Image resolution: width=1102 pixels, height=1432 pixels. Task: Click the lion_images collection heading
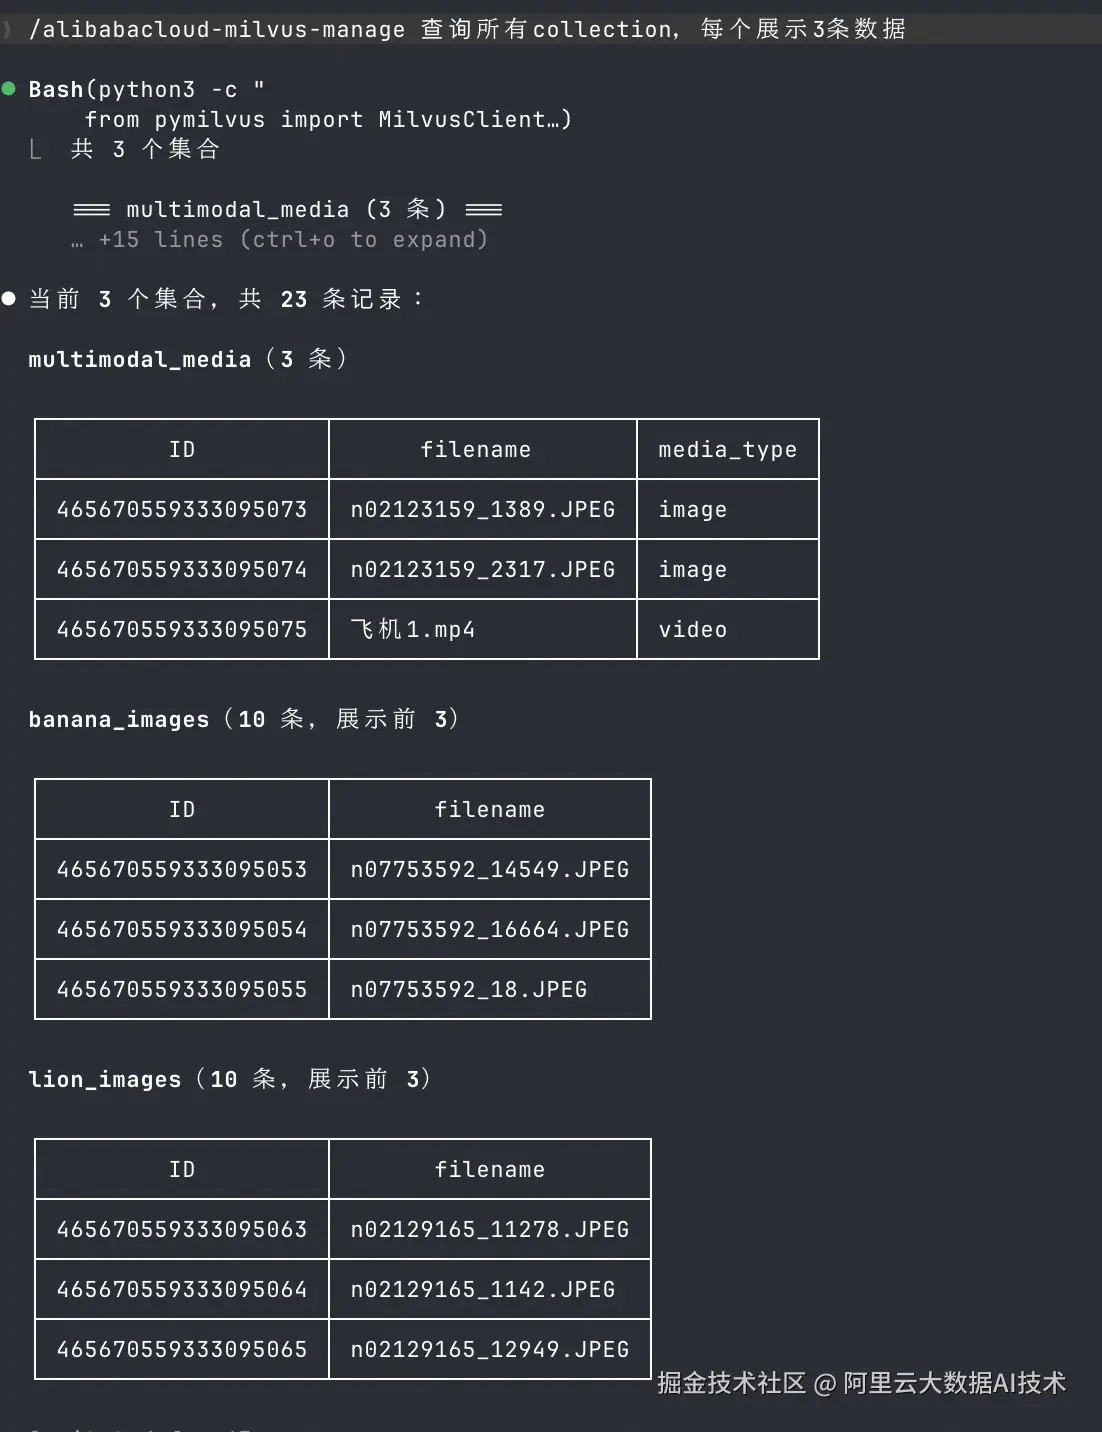(105, 1079)
